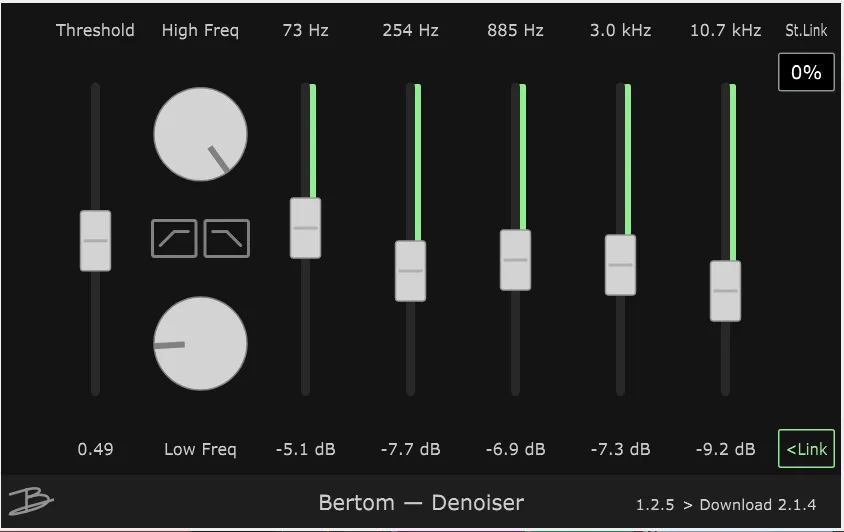844x532 pixels.
Task: Click the -9.2 dB value
Action: click(x=725, y=449)
